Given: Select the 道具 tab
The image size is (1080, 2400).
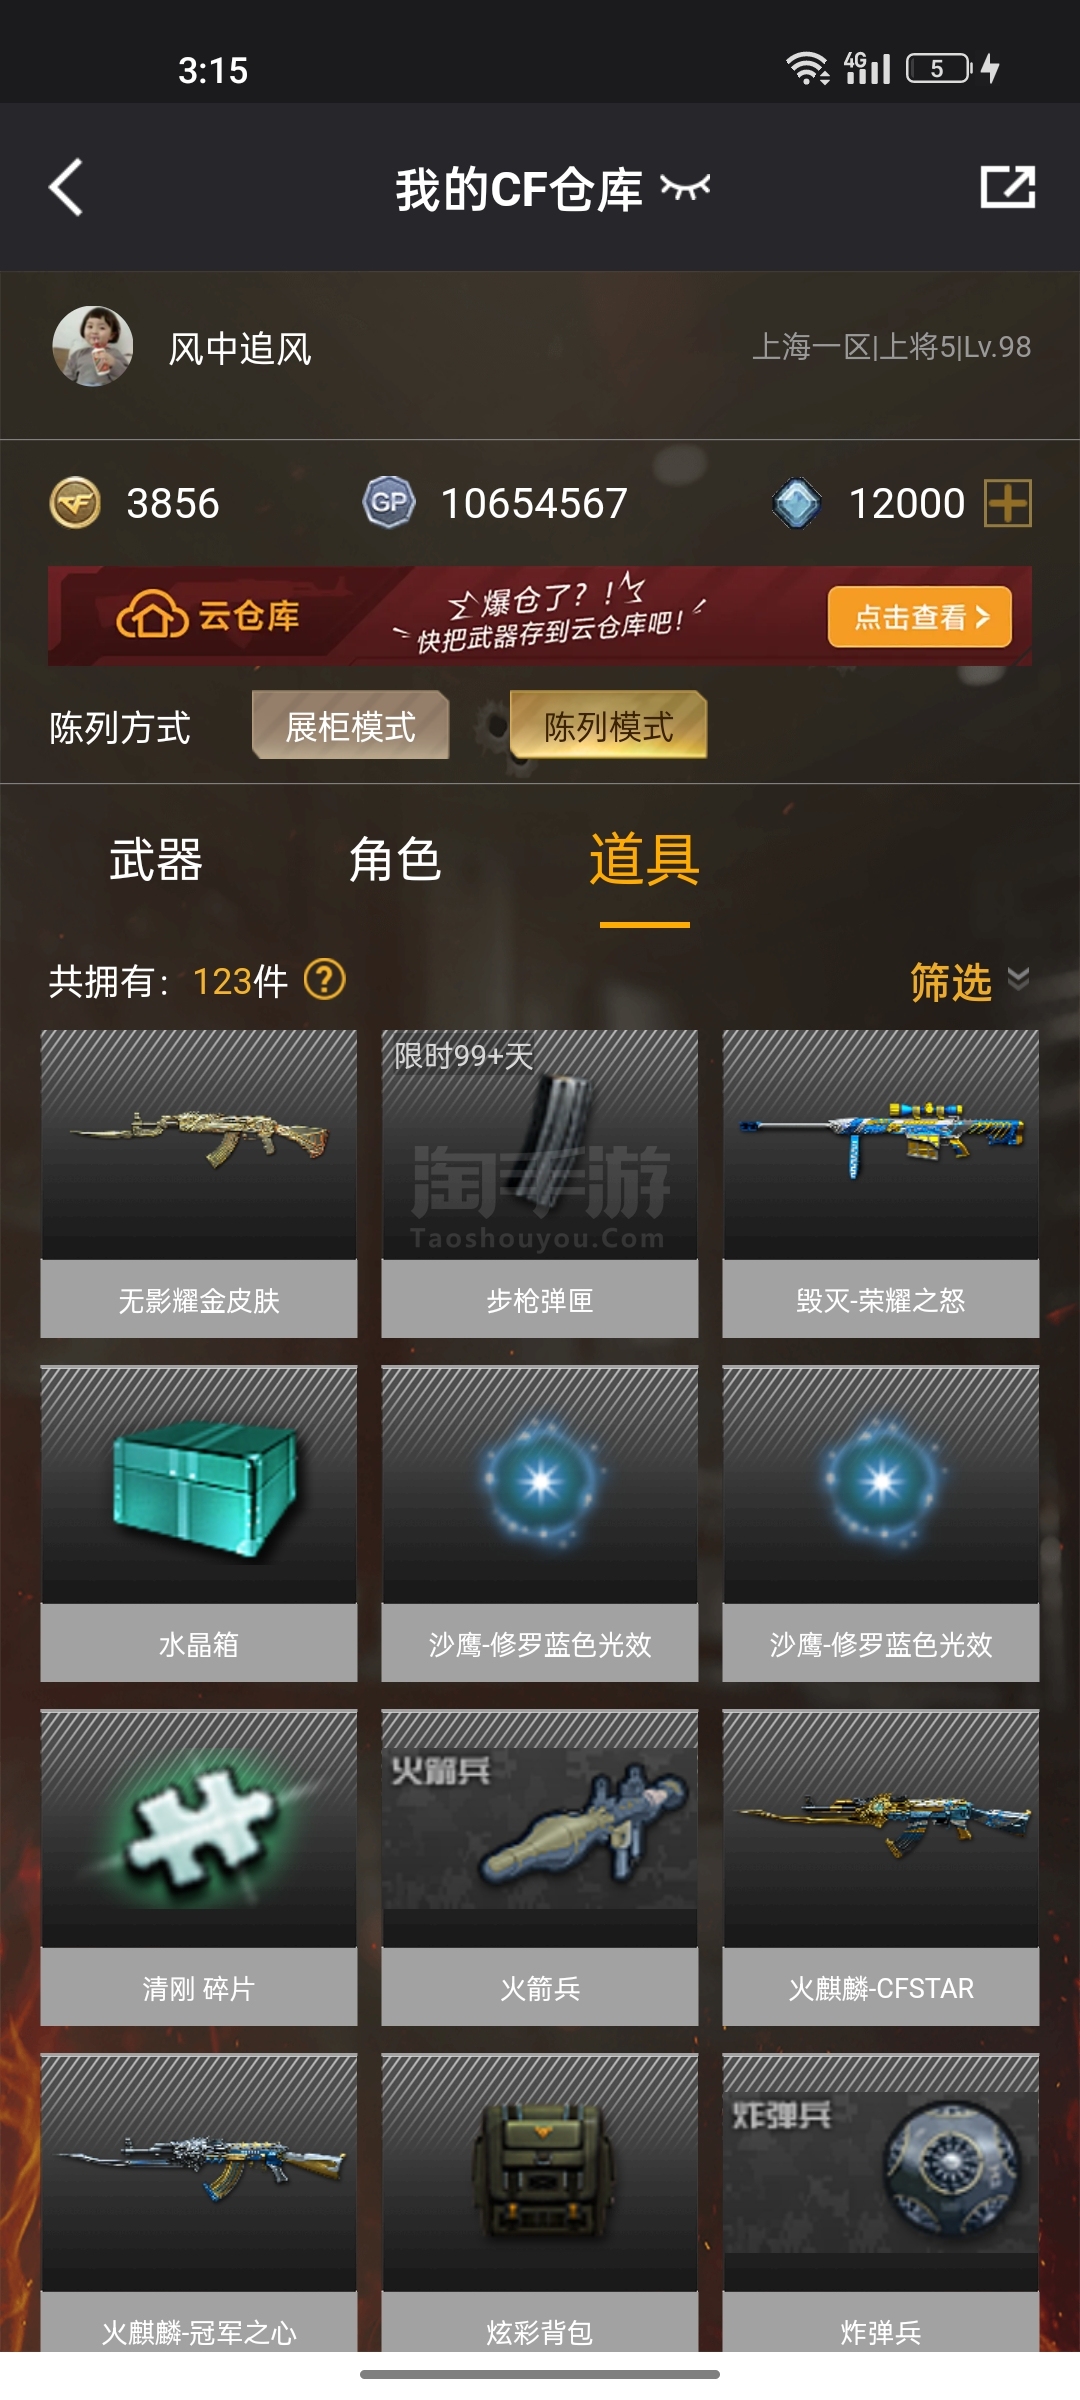Looking at the screenshot, I should 645,860.
